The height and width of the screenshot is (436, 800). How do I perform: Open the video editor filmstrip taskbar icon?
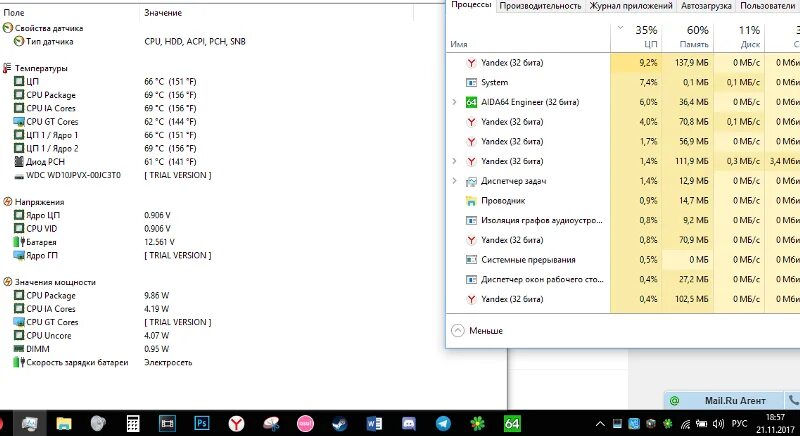coord(167,423)
